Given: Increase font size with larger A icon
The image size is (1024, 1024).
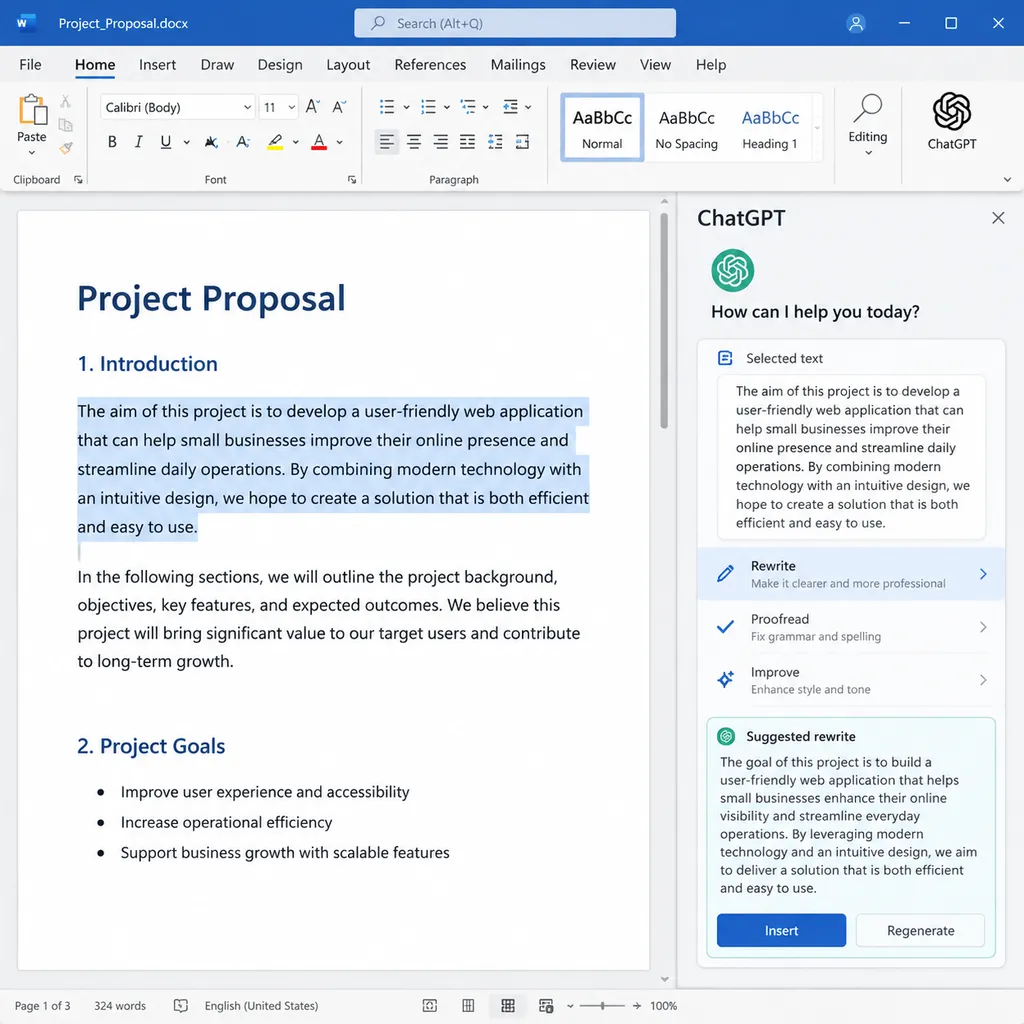Looking at the screenshot, I should 313,106.
